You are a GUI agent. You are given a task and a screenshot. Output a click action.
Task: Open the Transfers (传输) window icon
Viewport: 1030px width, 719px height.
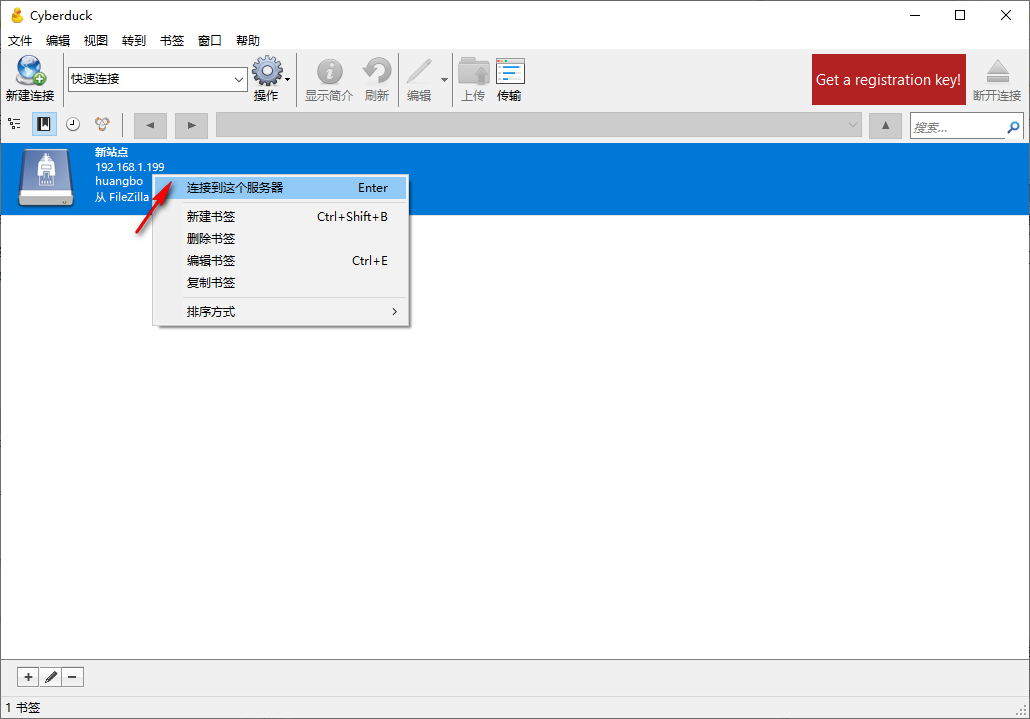[x=510, y=71]
